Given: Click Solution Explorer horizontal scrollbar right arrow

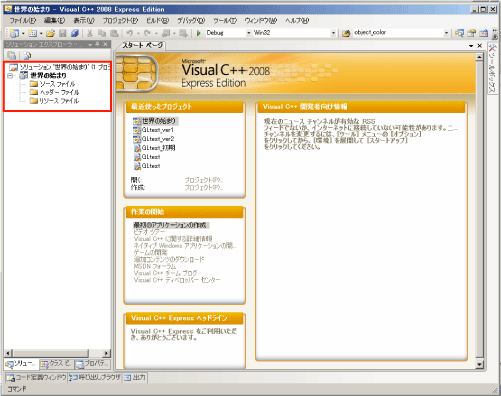Looking at the screenshot, I should tap(106, 353).
